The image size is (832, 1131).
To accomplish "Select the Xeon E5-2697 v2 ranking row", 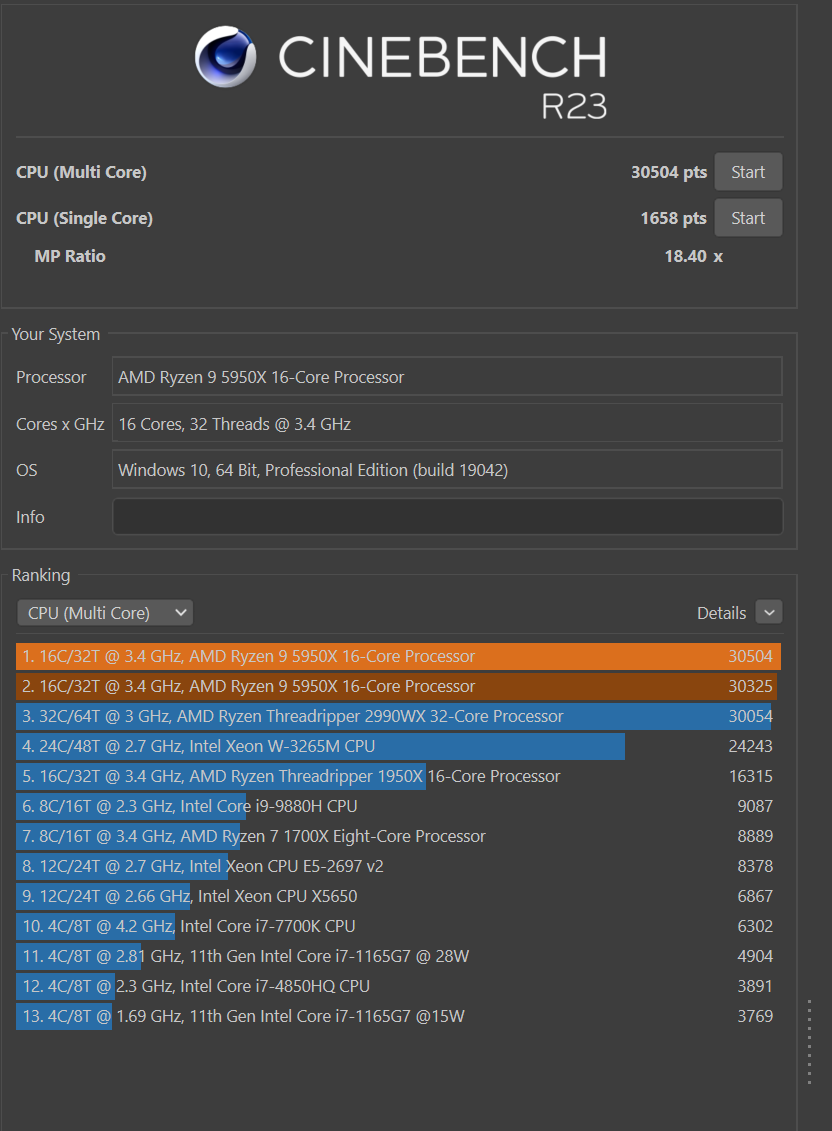I will pos(398,866).
